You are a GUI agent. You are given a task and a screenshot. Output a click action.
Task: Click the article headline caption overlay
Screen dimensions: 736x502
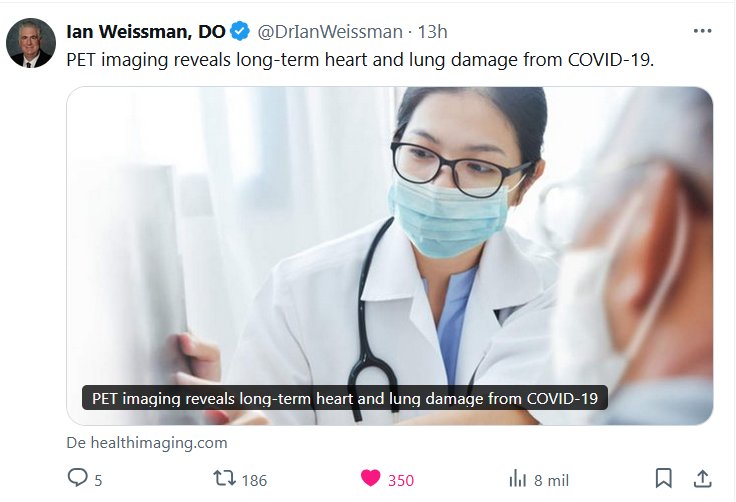point(344,398)
